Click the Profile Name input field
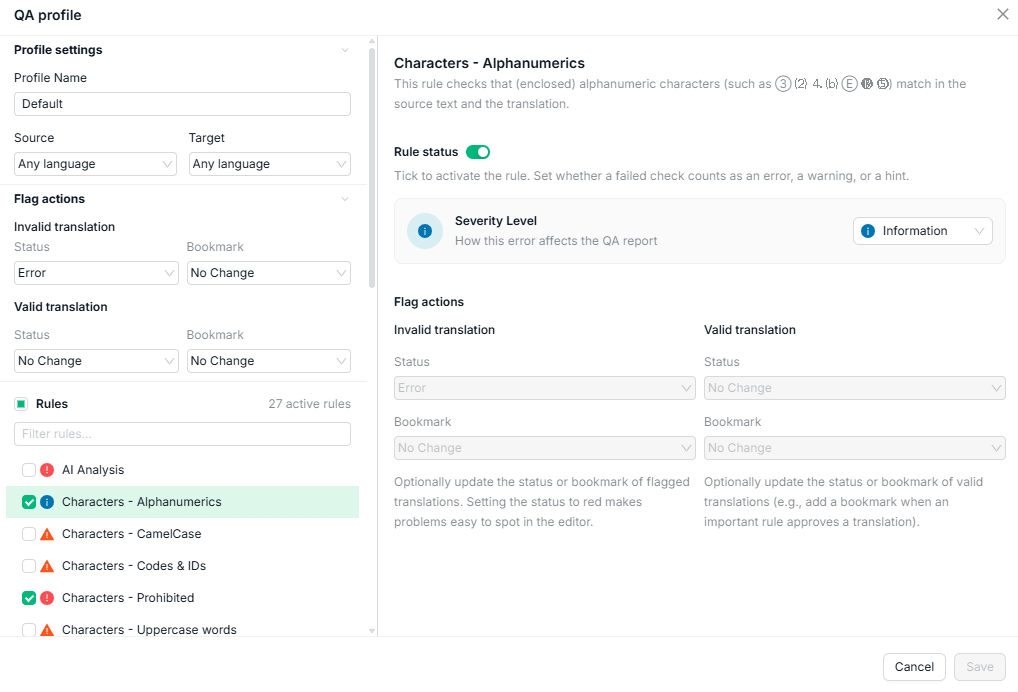The width and height of the screenshot is (1018, 692). (182, 104)
